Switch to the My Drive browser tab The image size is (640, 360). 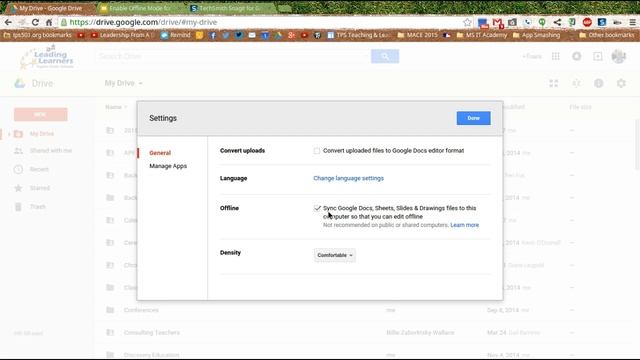coord(50,8)
